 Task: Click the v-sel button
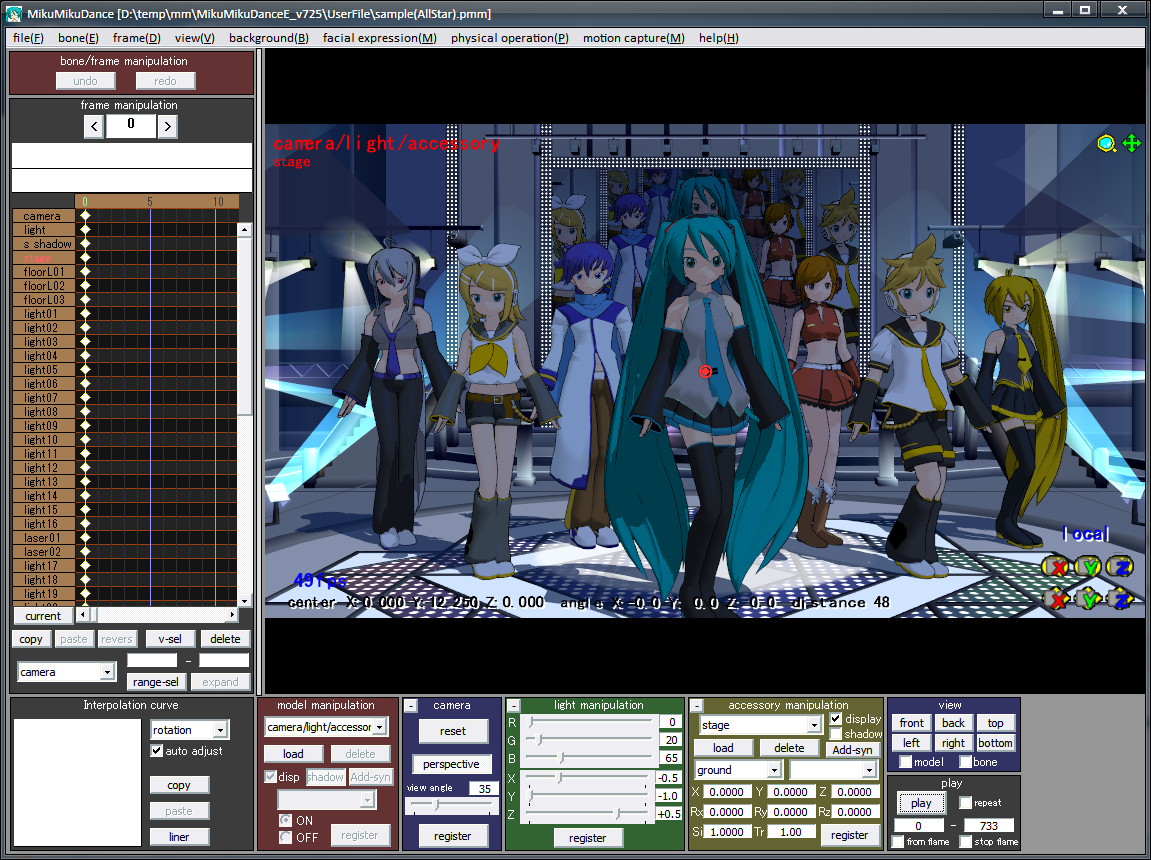170,638
